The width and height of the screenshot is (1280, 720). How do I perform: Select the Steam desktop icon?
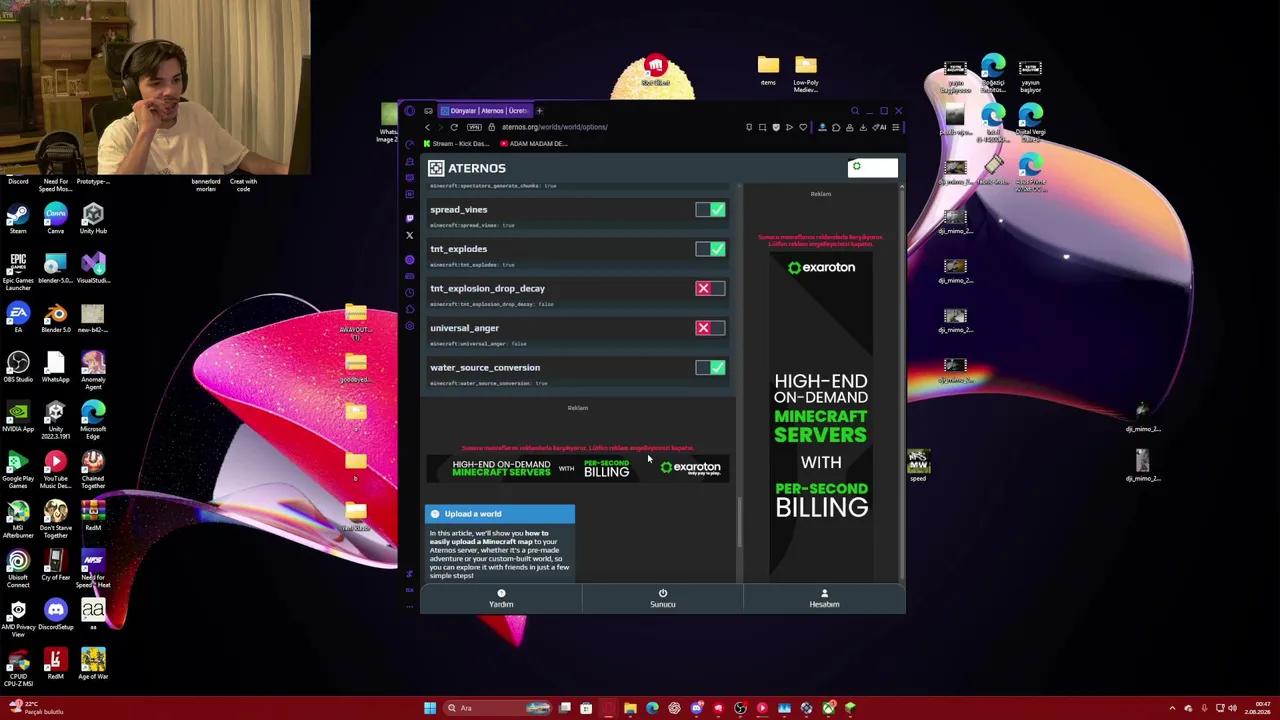[x=18, y=219]
